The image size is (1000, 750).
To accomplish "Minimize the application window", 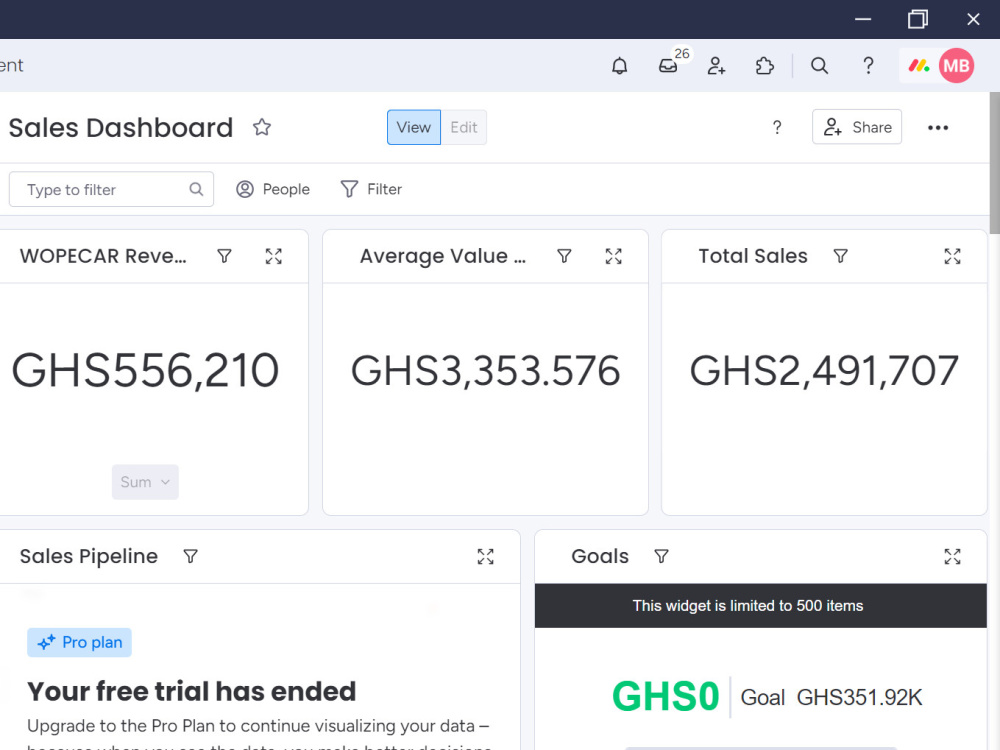I will point(863,19).
